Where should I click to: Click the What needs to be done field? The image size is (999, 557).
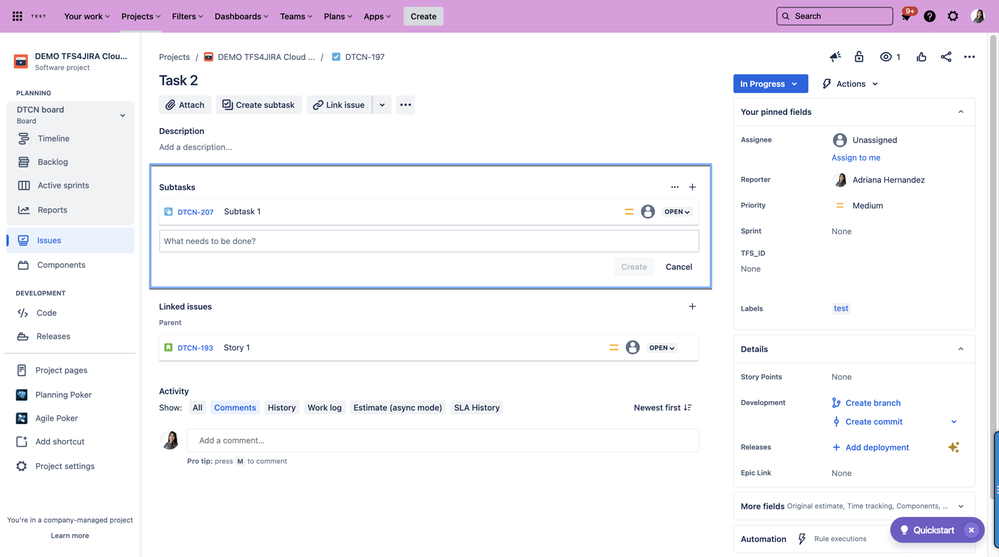click(x=429, y=241)
